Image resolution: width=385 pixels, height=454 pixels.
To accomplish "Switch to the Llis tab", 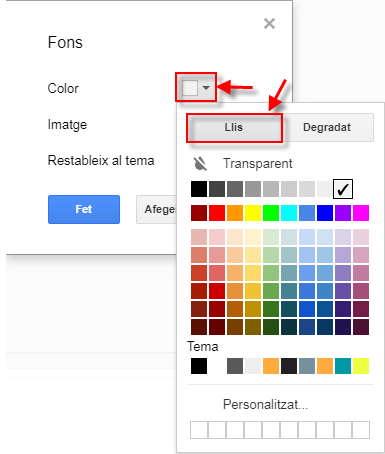I will (234, 127).
